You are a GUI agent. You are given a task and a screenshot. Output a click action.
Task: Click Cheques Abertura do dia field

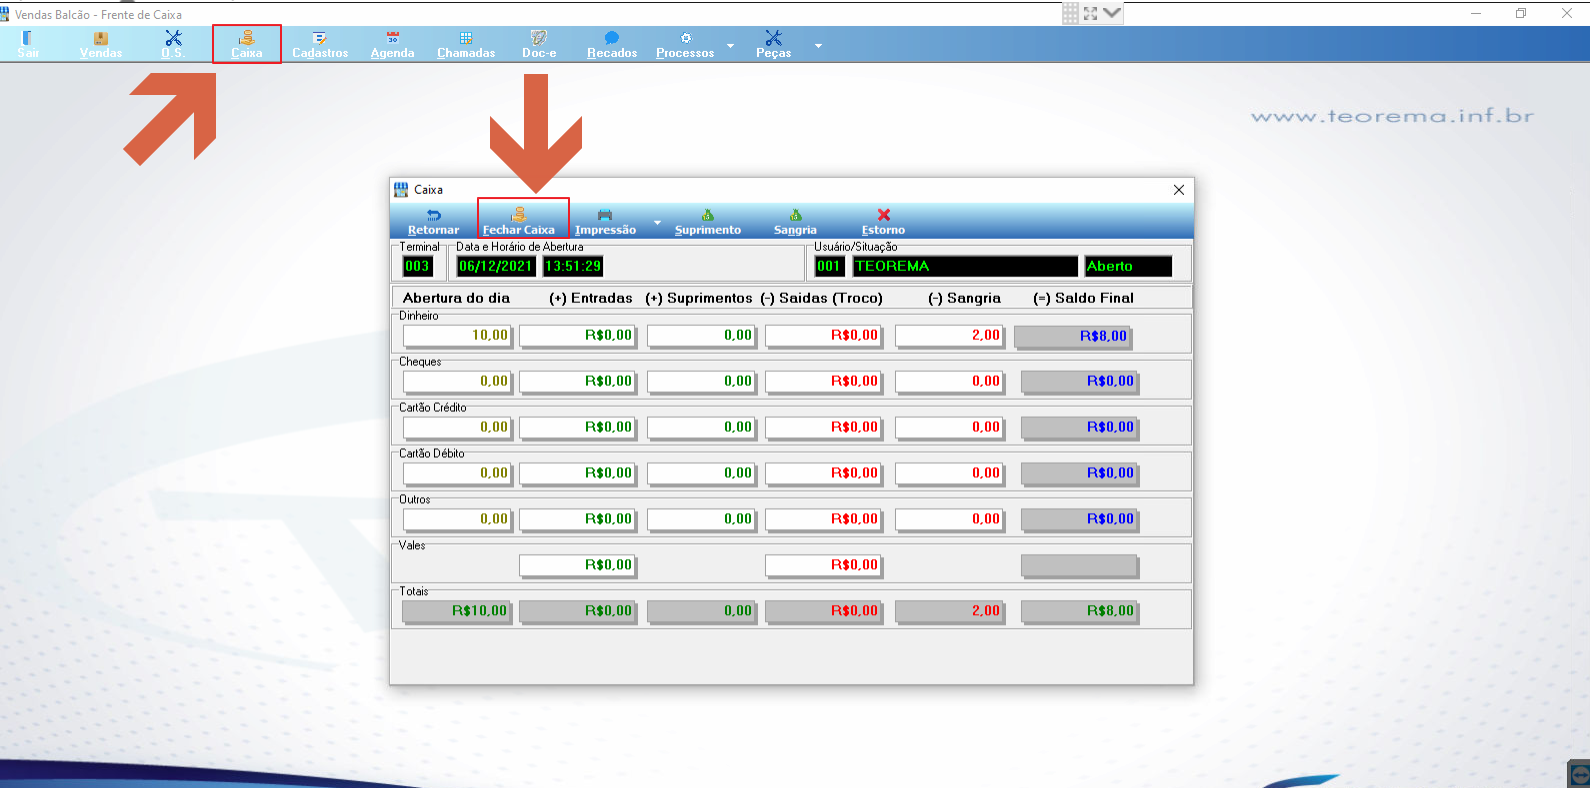tap(457, 381)
